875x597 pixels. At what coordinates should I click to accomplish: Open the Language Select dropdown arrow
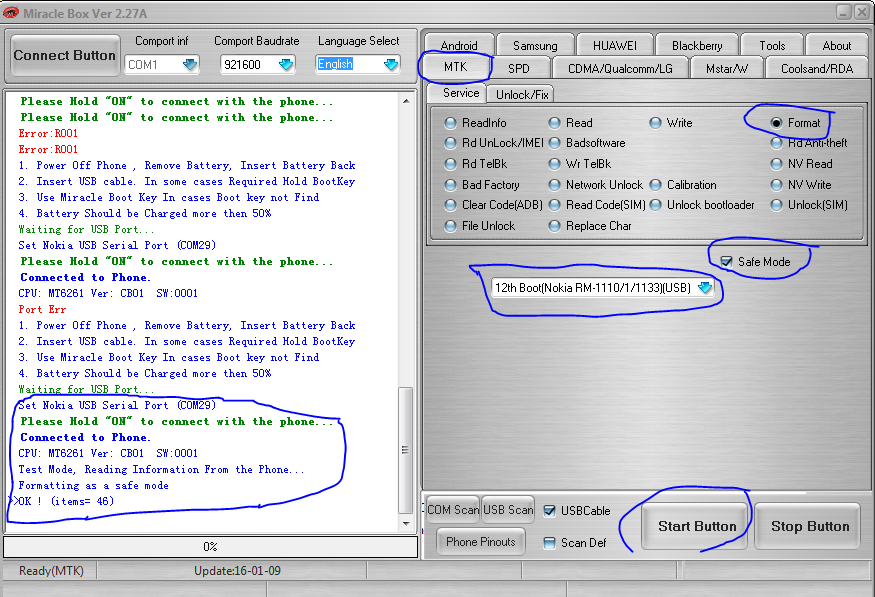[391, 64]
